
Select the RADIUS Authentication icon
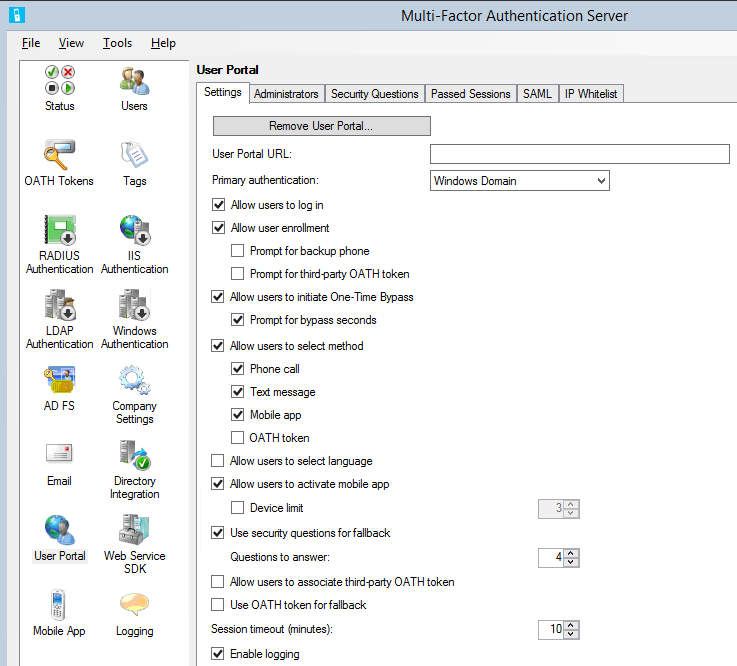click(59, 230)
